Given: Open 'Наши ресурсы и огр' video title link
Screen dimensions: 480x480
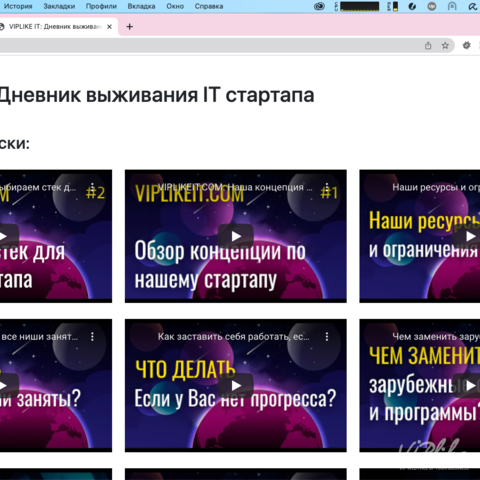Looking at the screenshot, I should click(436, 187).
